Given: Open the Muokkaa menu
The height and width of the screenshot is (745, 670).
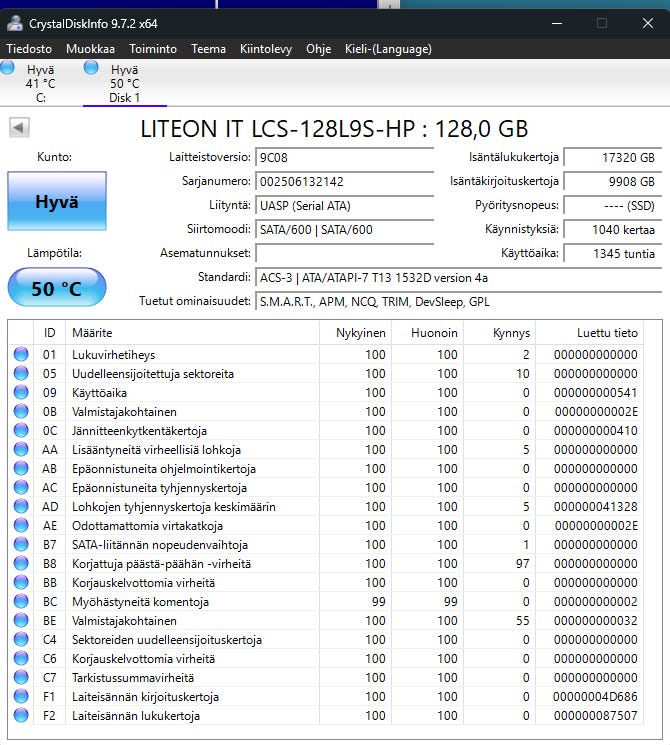Looking at the screenshot, I should pyautogui.click(x=90, y=49).
